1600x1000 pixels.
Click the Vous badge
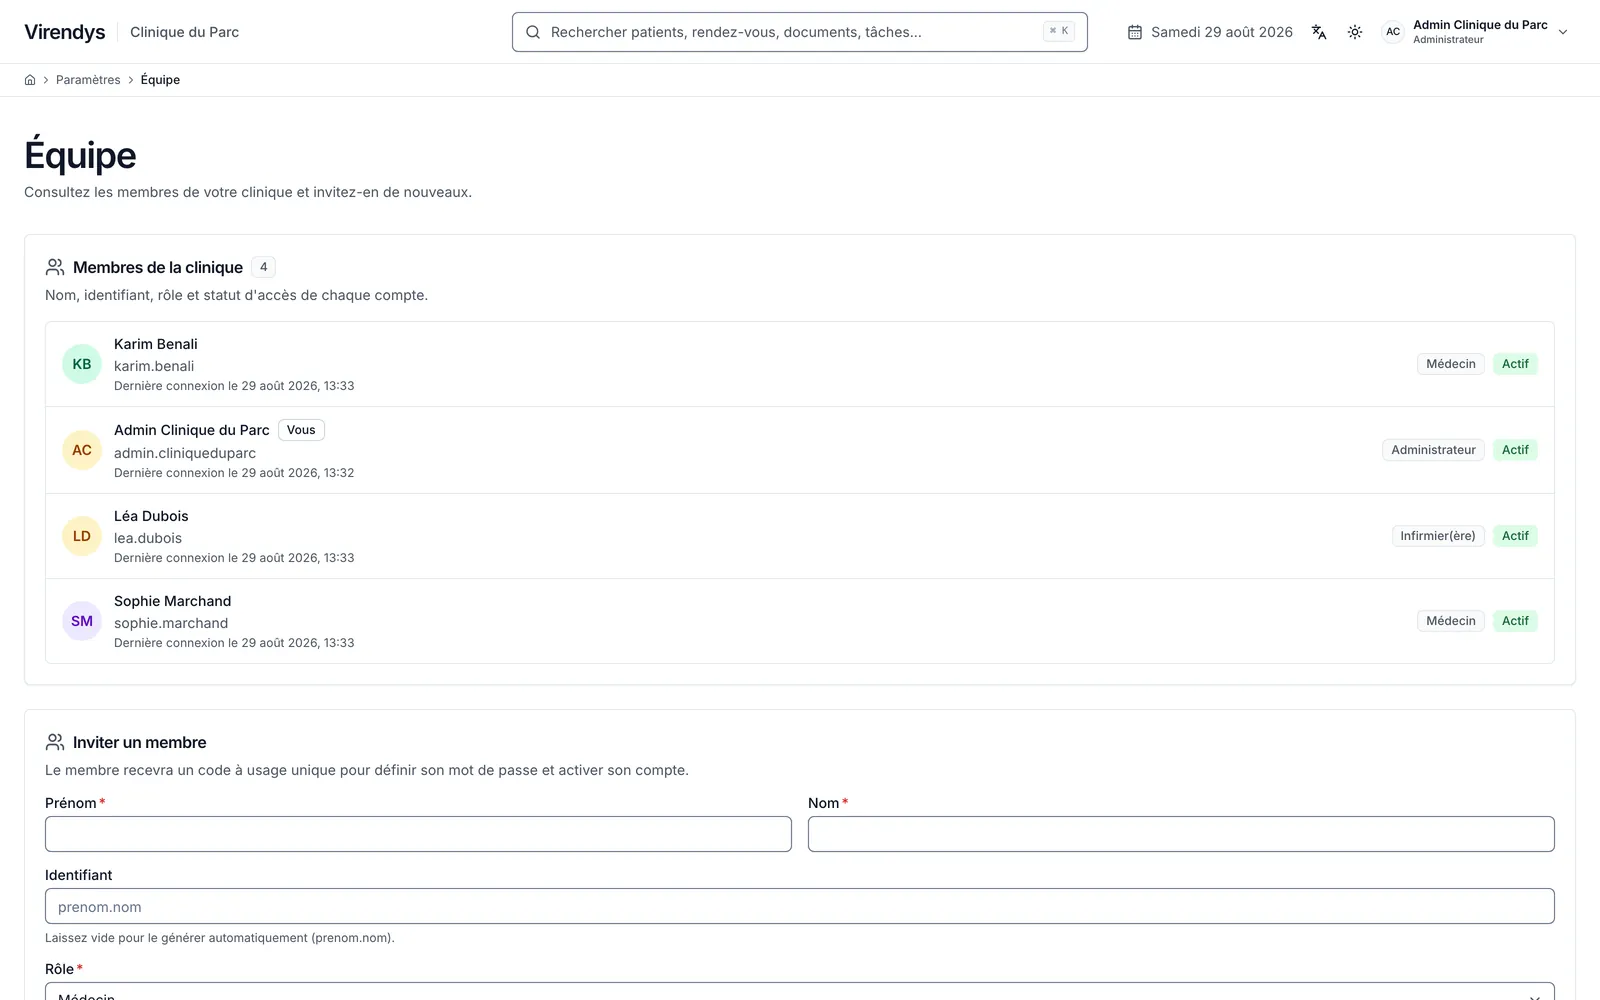point(301,430)
